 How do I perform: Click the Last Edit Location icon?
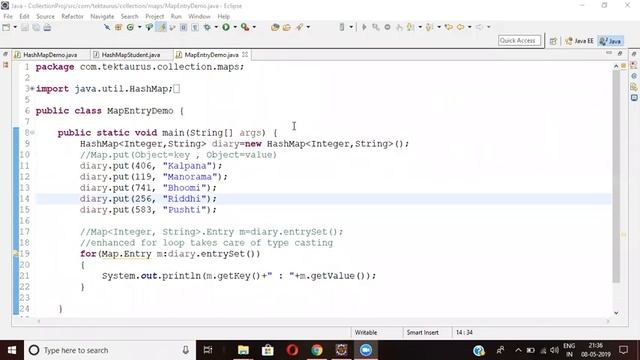[449, 27]
